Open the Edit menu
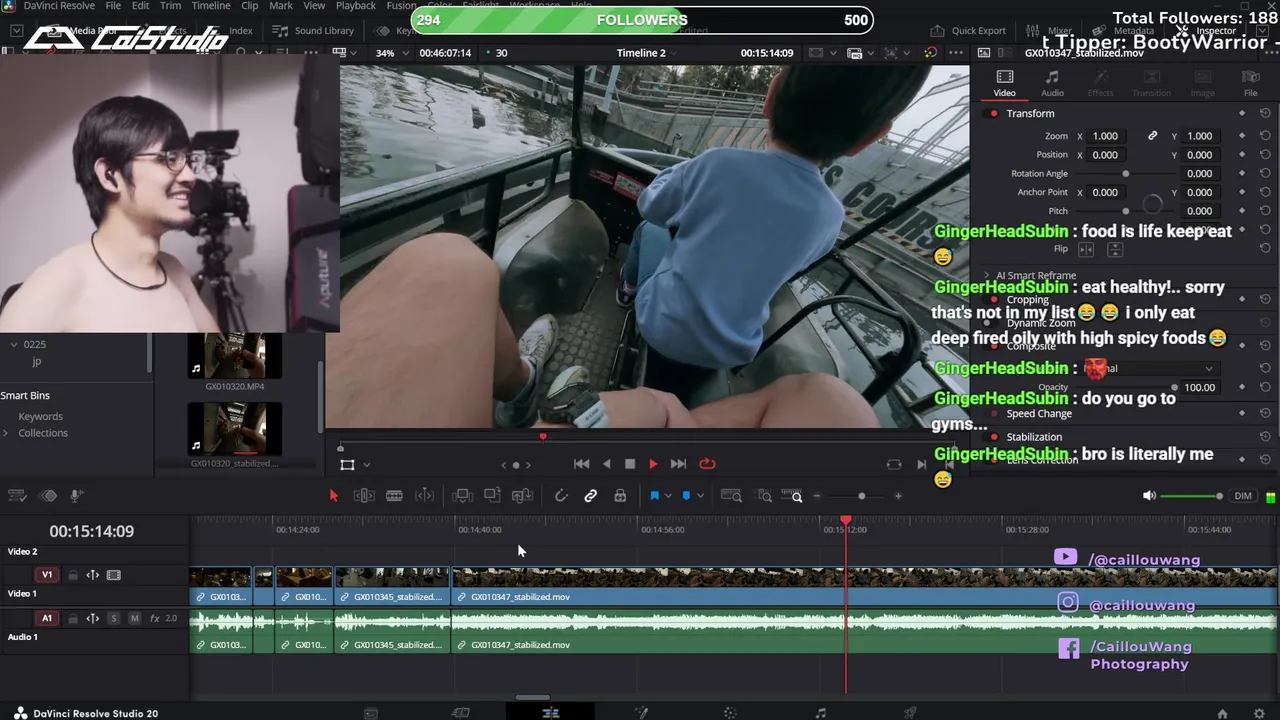 (x=140, y=6)
